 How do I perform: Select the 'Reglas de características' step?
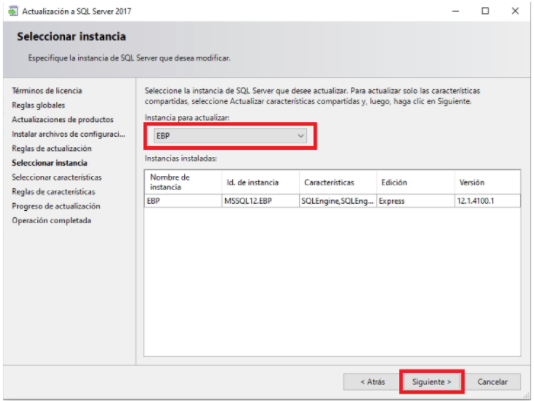53,192
